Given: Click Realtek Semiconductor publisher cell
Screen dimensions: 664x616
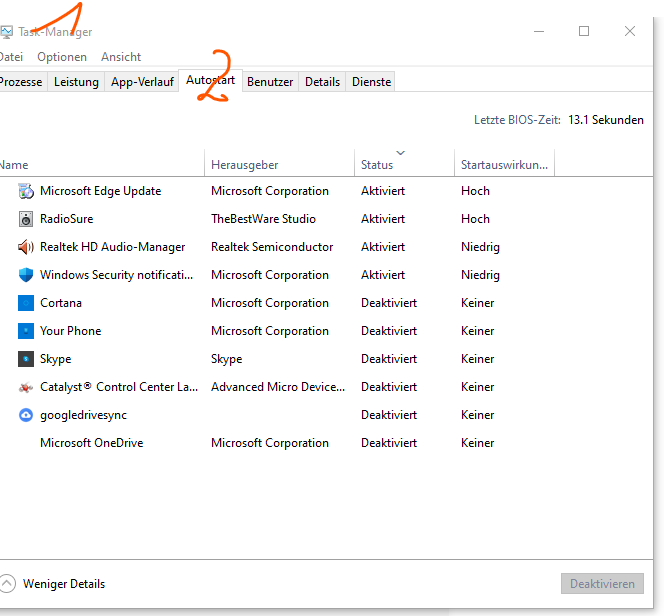Looking at the screenshot, I should tap(272, 247).
